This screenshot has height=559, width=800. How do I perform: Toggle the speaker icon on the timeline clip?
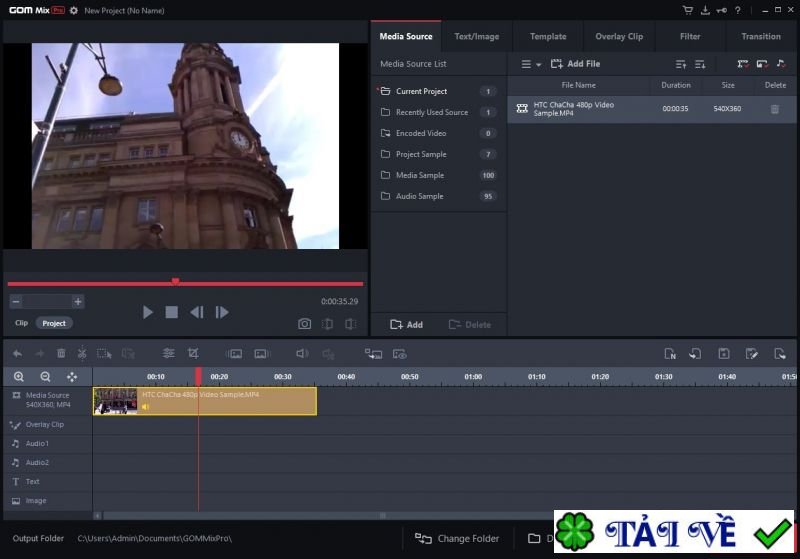click(145, 407)
